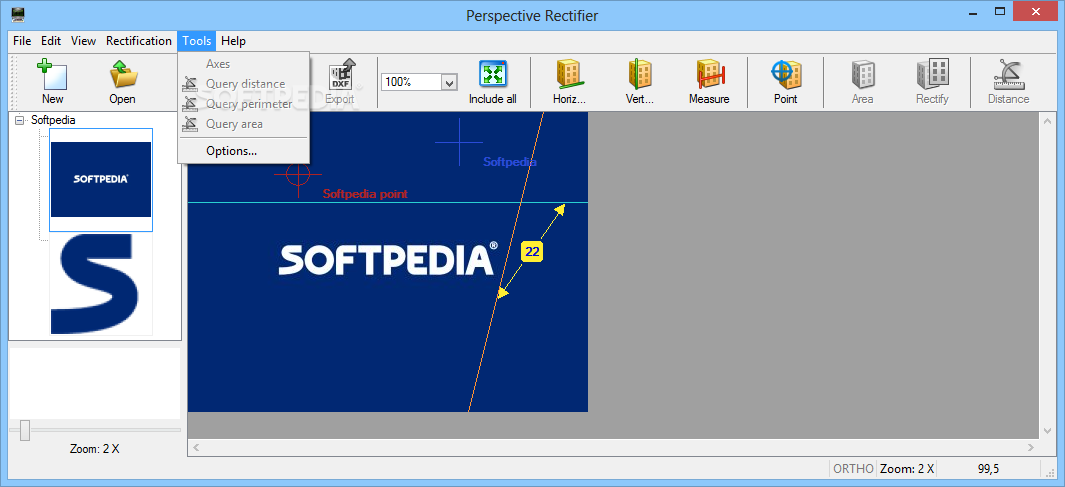Click the horizontal scrollbar left arrow
The image size is (1065, 487).
(196, 447)
